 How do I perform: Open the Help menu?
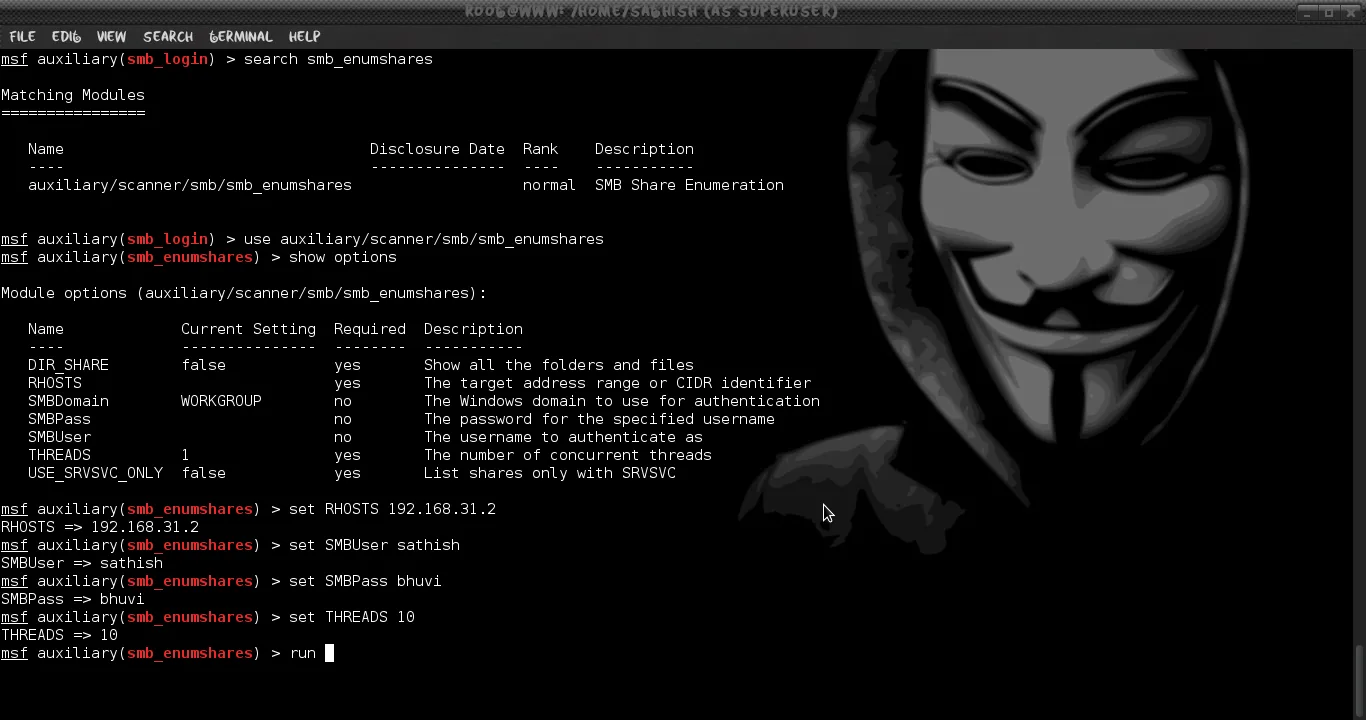(304, 36)
